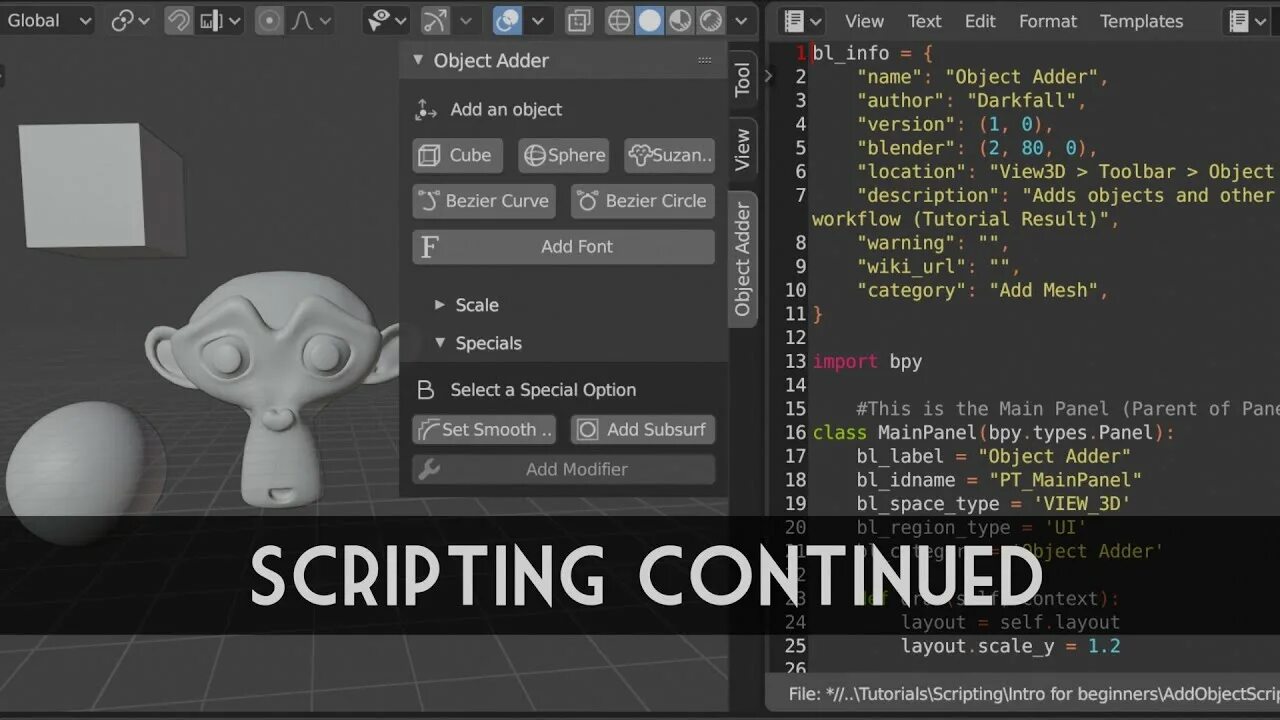Open the Format menu

[1048, 21]
